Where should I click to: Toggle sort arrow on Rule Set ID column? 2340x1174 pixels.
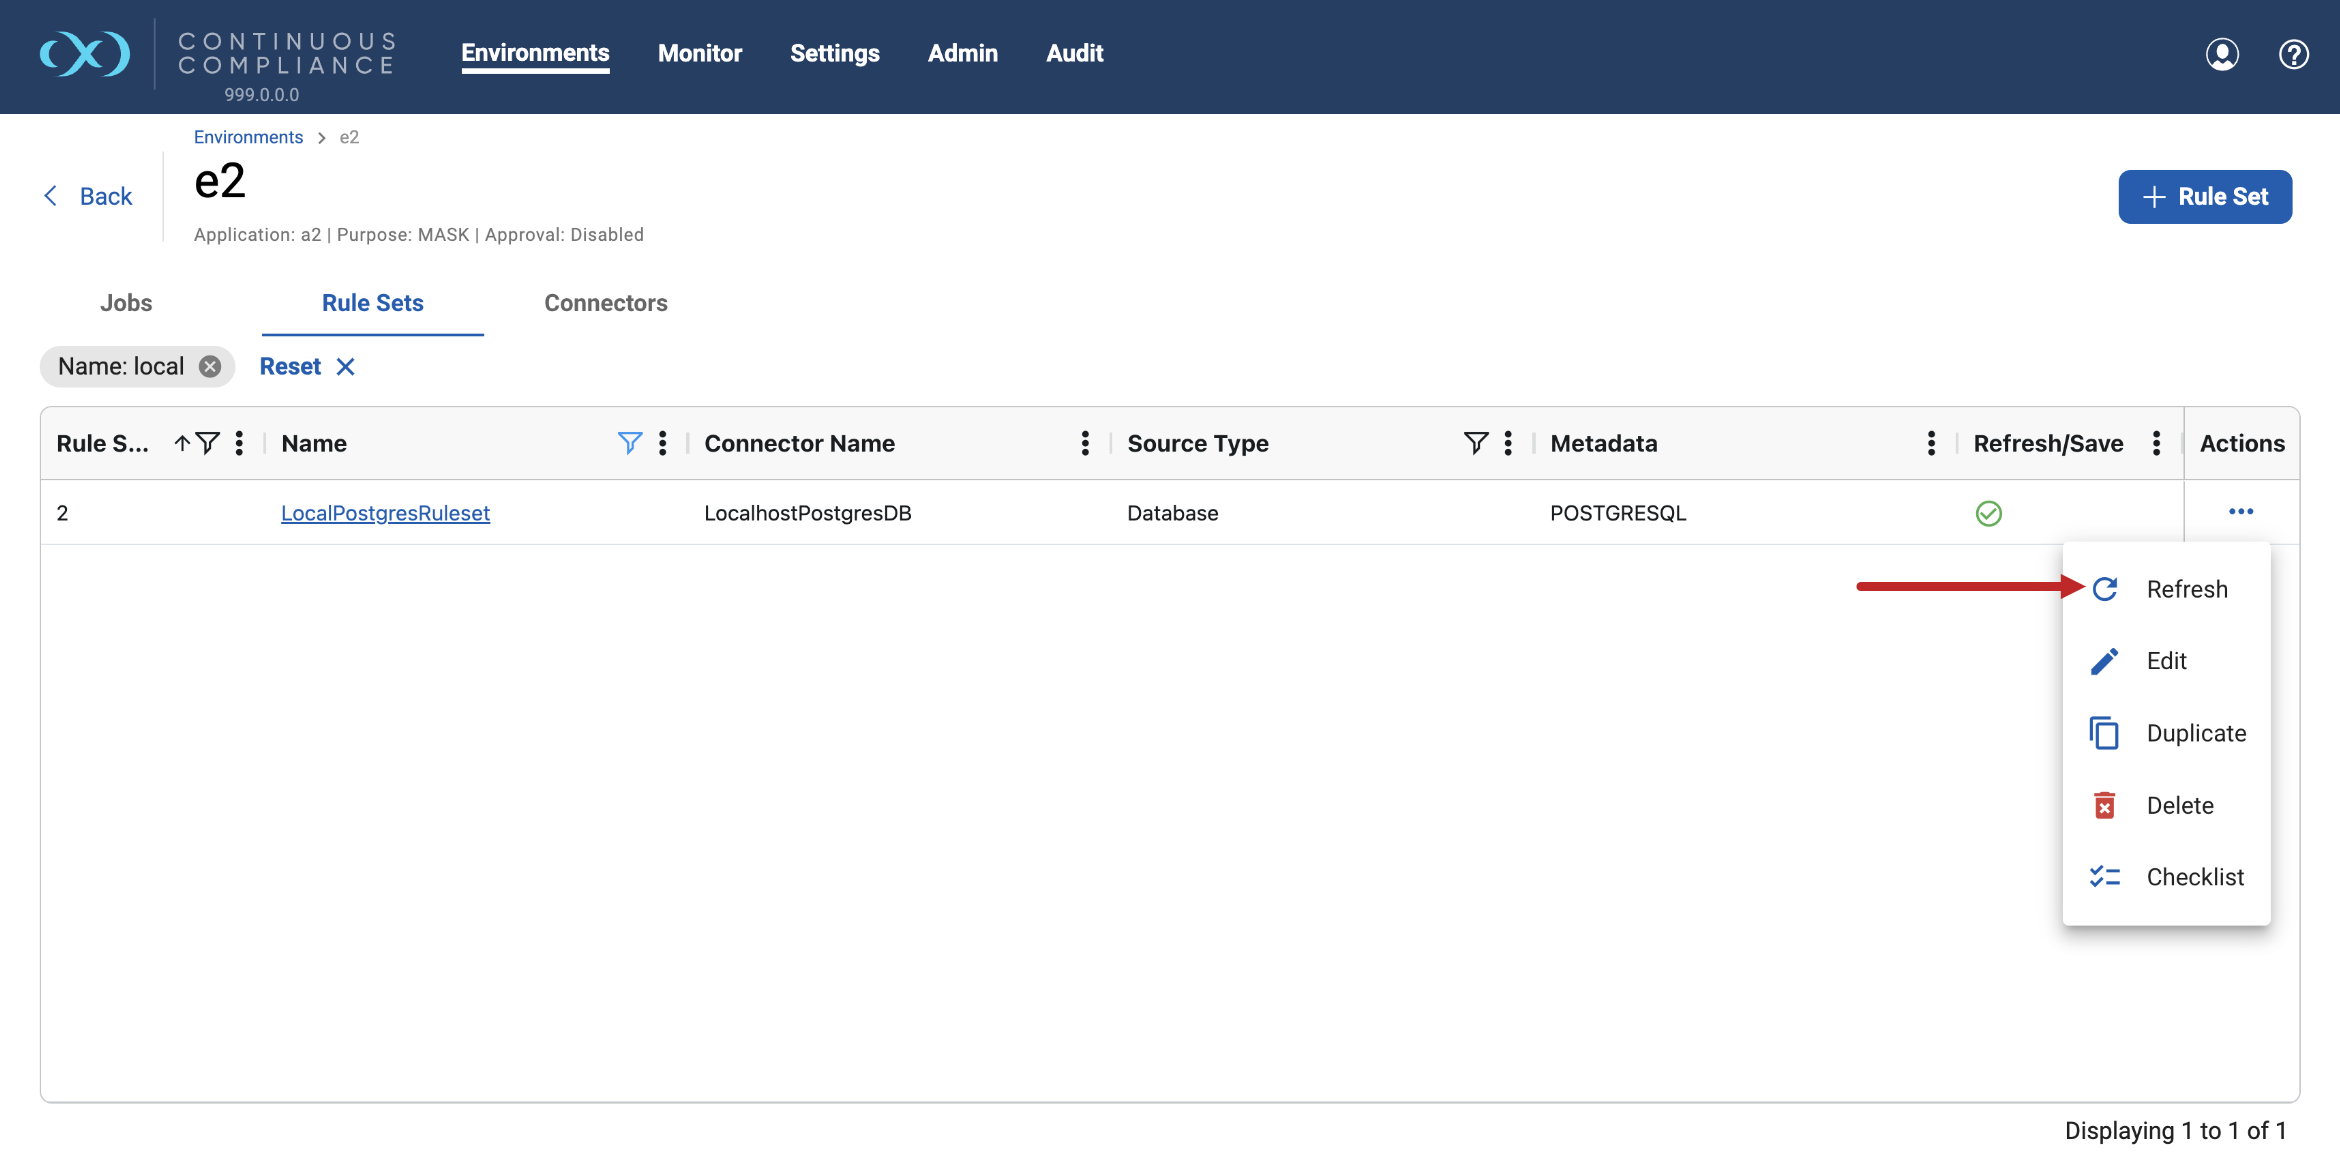182,443
